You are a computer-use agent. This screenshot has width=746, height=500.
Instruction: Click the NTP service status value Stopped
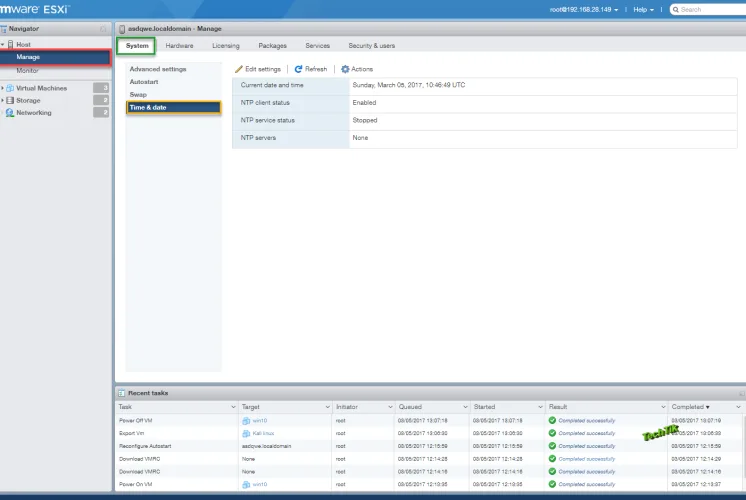tap(364, 120)
